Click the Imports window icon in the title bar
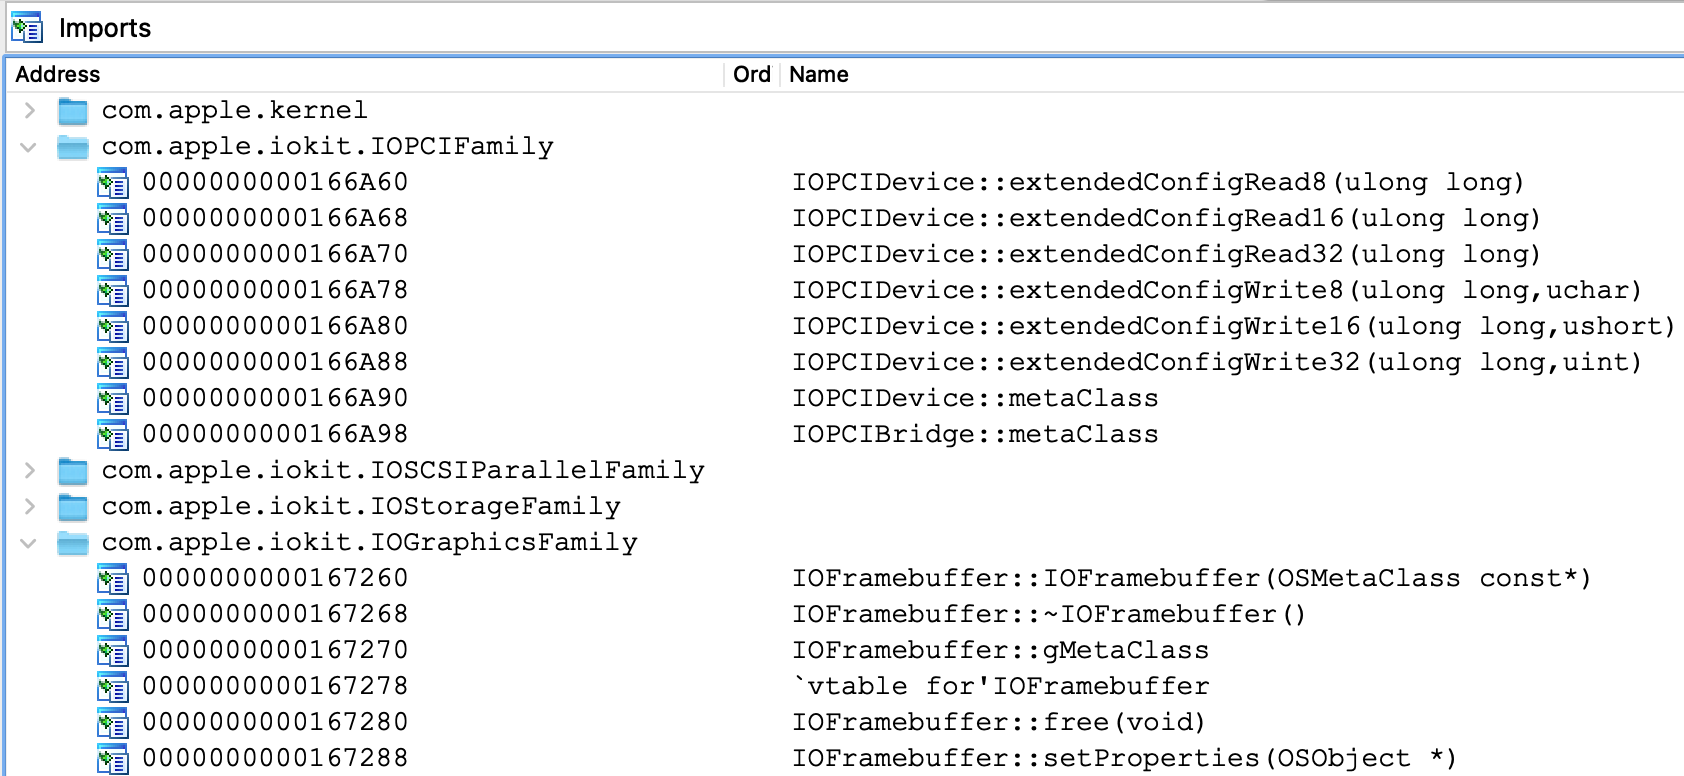The image size is (1684, 776). pos(27,28)
